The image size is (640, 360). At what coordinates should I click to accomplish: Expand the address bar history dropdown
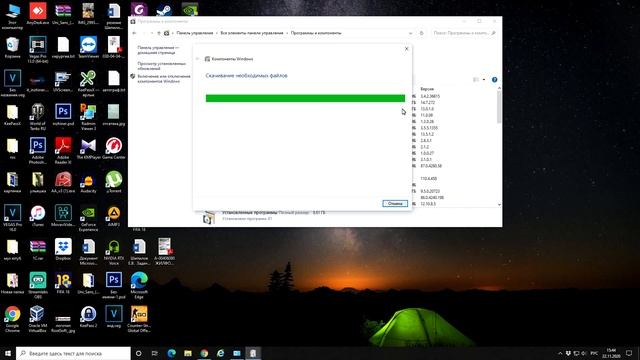click(x=410, y=33)
